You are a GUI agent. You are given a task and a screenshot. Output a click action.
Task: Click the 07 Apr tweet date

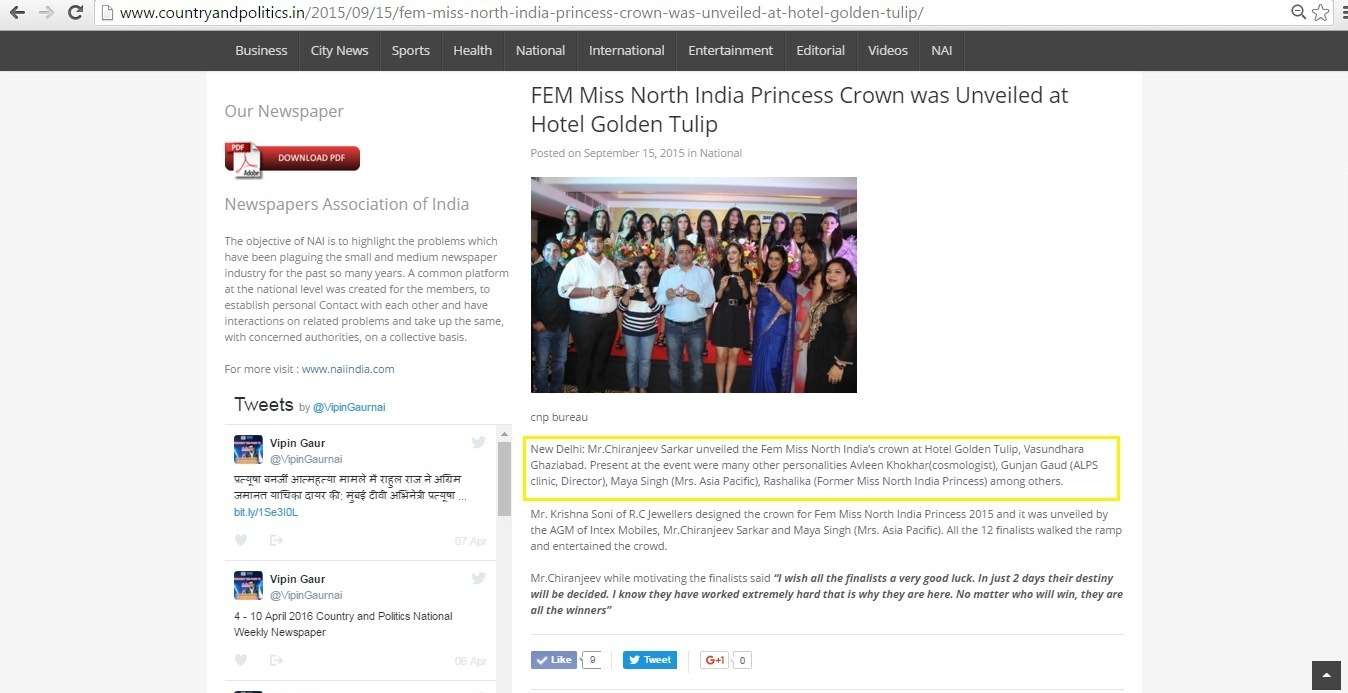click(x=470, y=541)
